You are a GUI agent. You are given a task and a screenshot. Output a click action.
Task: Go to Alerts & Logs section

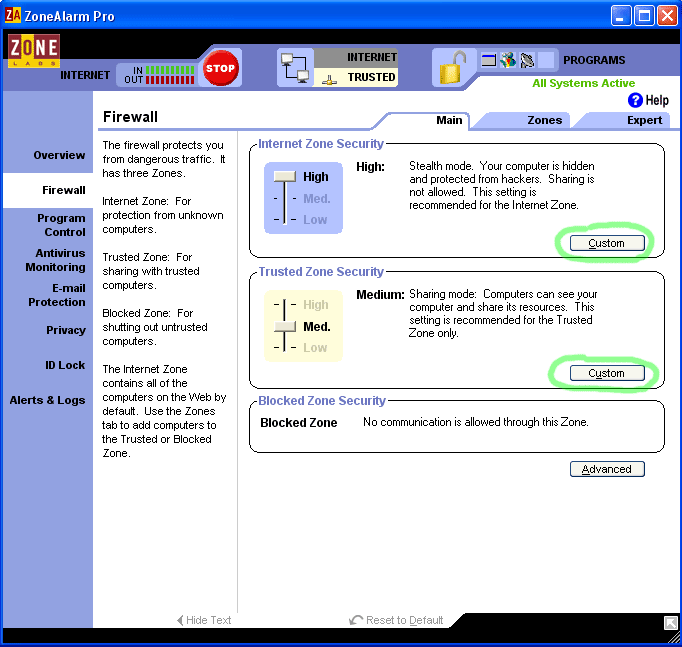pyautogui.click(x=48, y=400)
